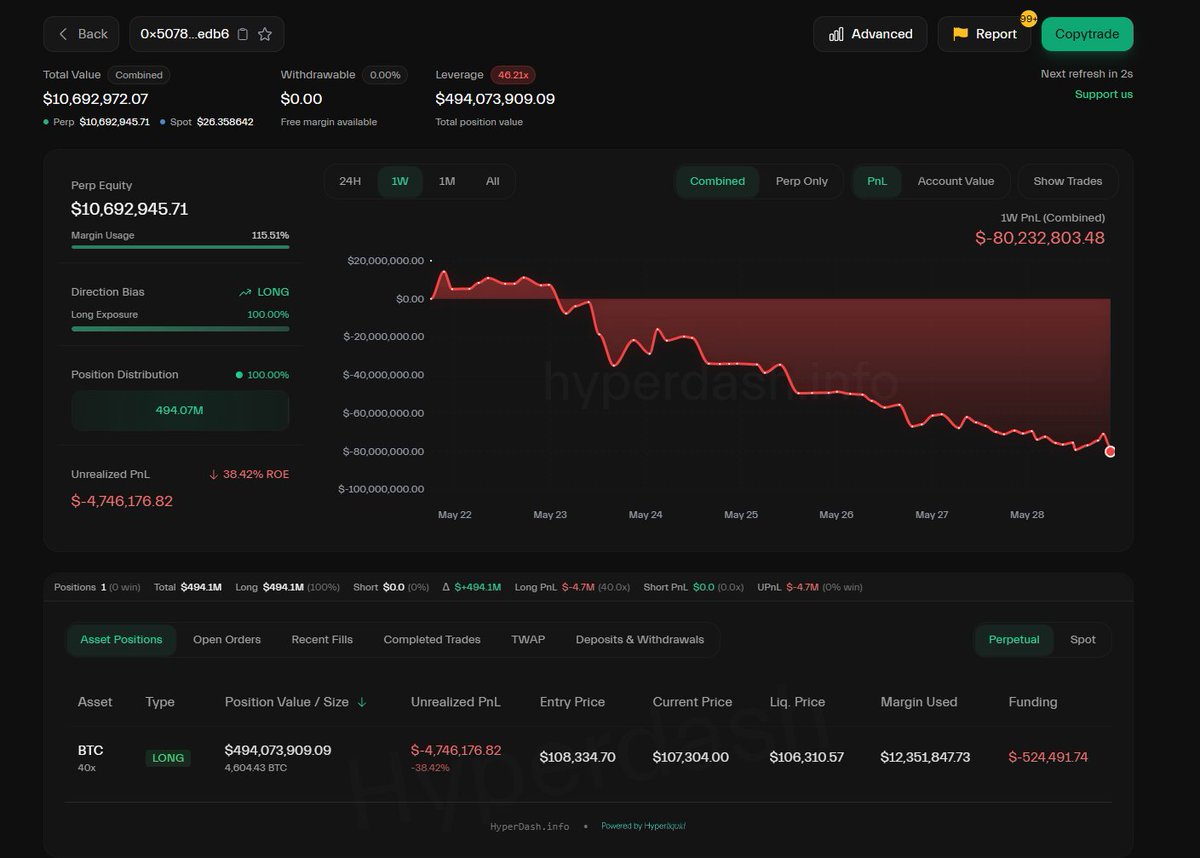
Task: Click the 0x5078...edb6 address text
Action: point(185,34)
